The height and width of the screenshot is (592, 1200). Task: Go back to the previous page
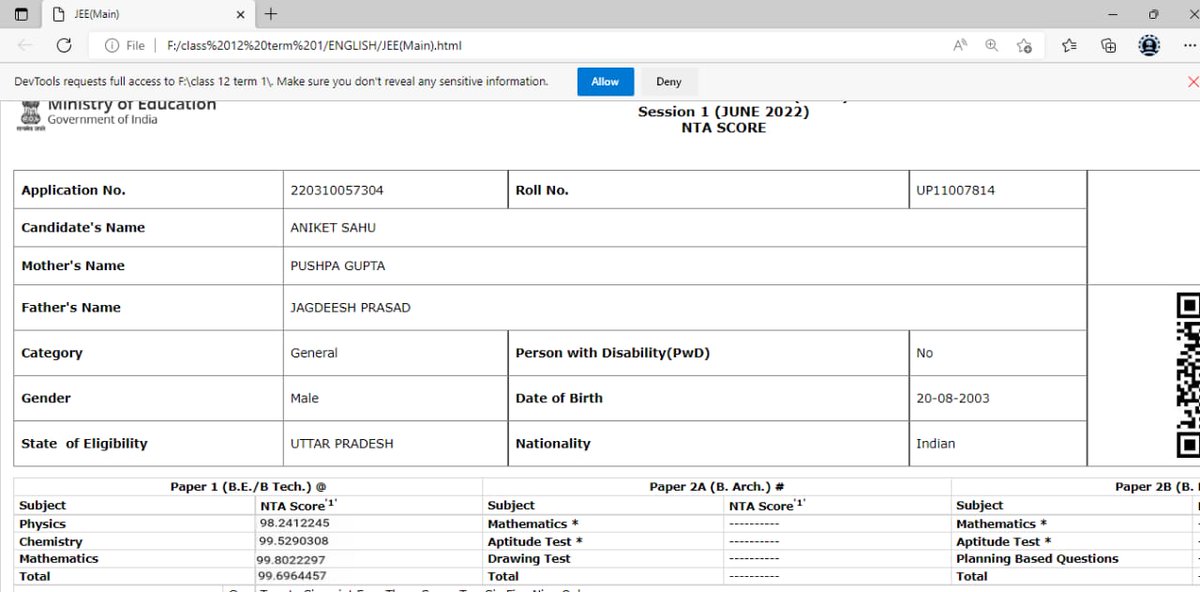click(25, 45)
